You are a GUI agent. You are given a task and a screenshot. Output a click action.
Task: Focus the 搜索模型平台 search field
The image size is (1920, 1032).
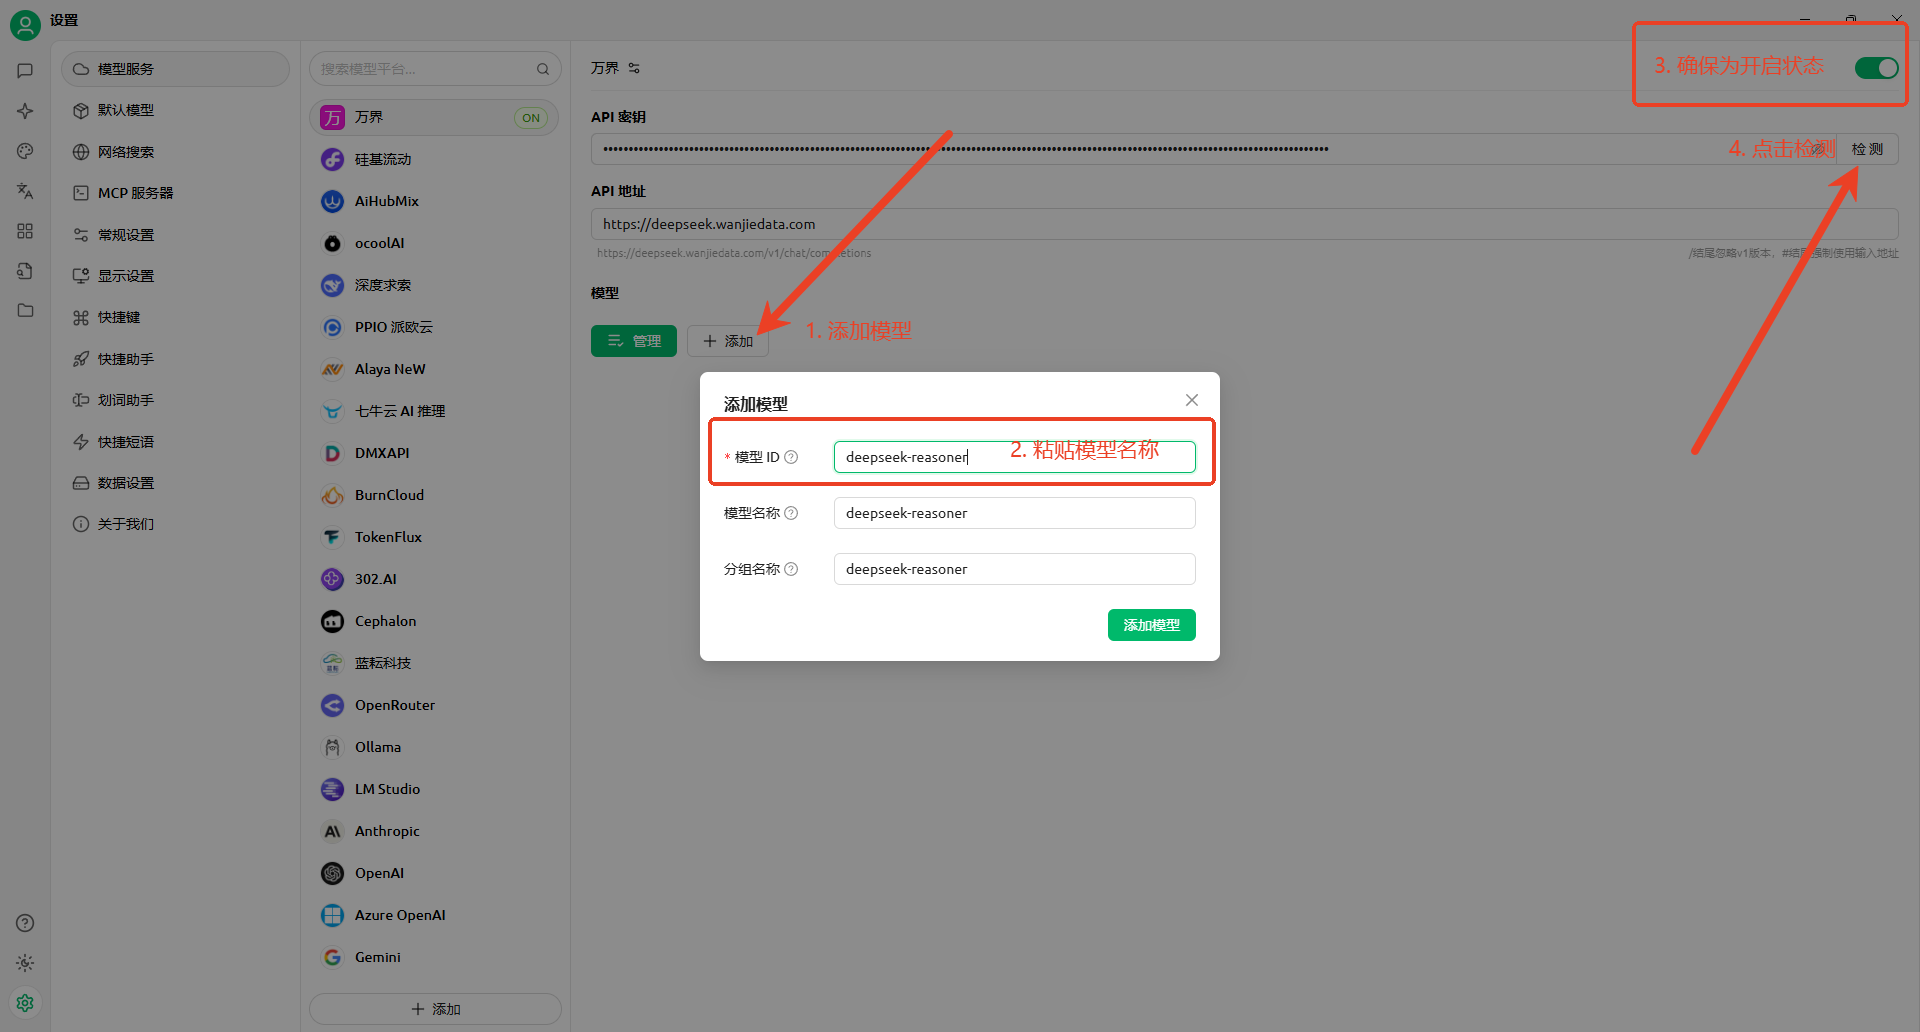click(x=435, y=69)
